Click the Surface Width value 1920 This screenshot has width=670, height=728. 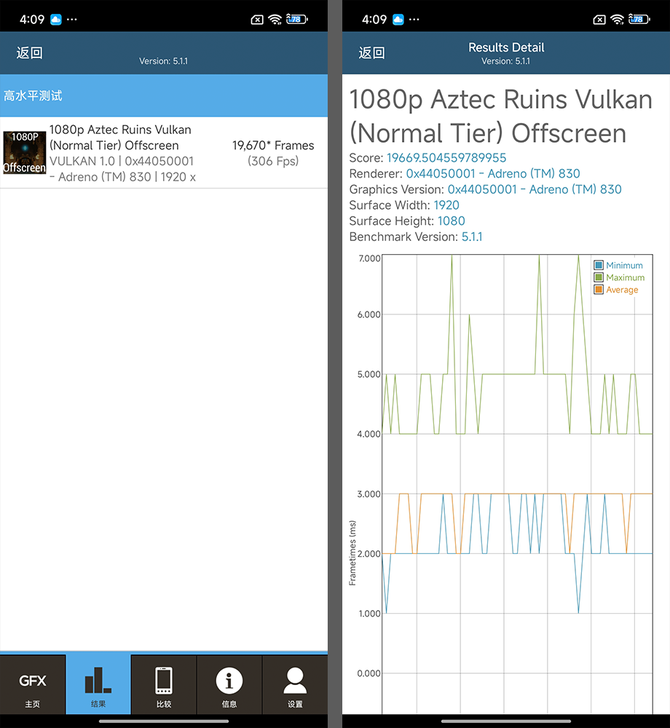point(446,205)
